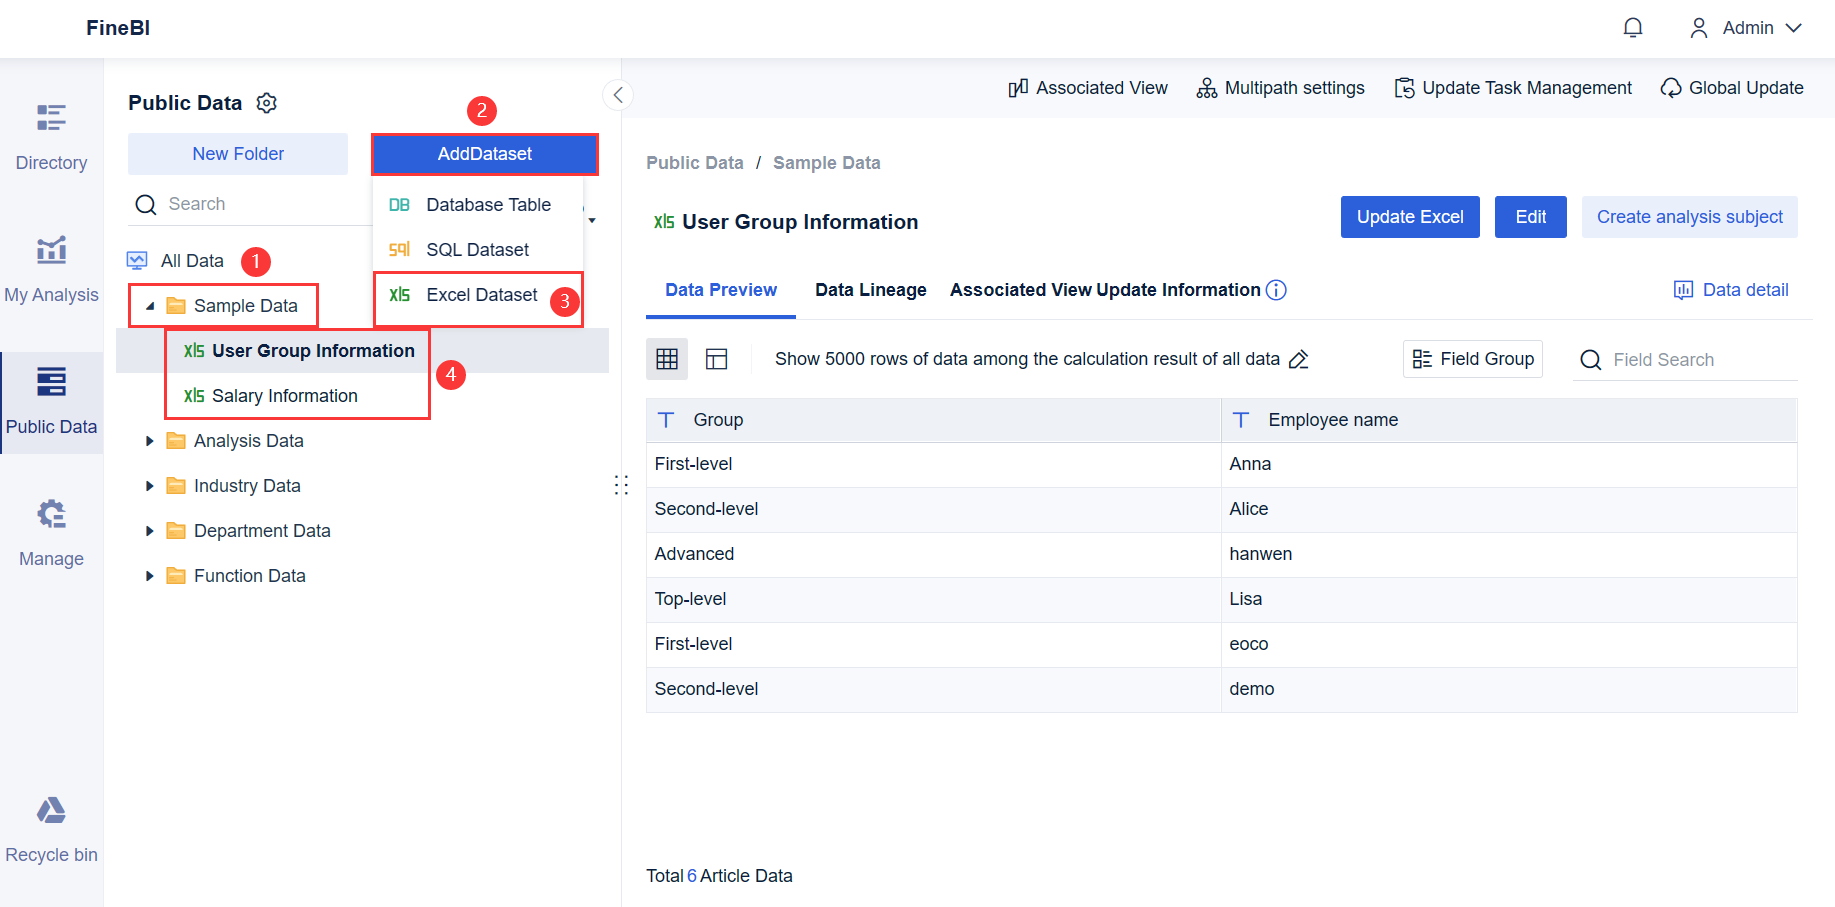Open the Manage section
Screen dimensions: 1835x907
(50, 530)
